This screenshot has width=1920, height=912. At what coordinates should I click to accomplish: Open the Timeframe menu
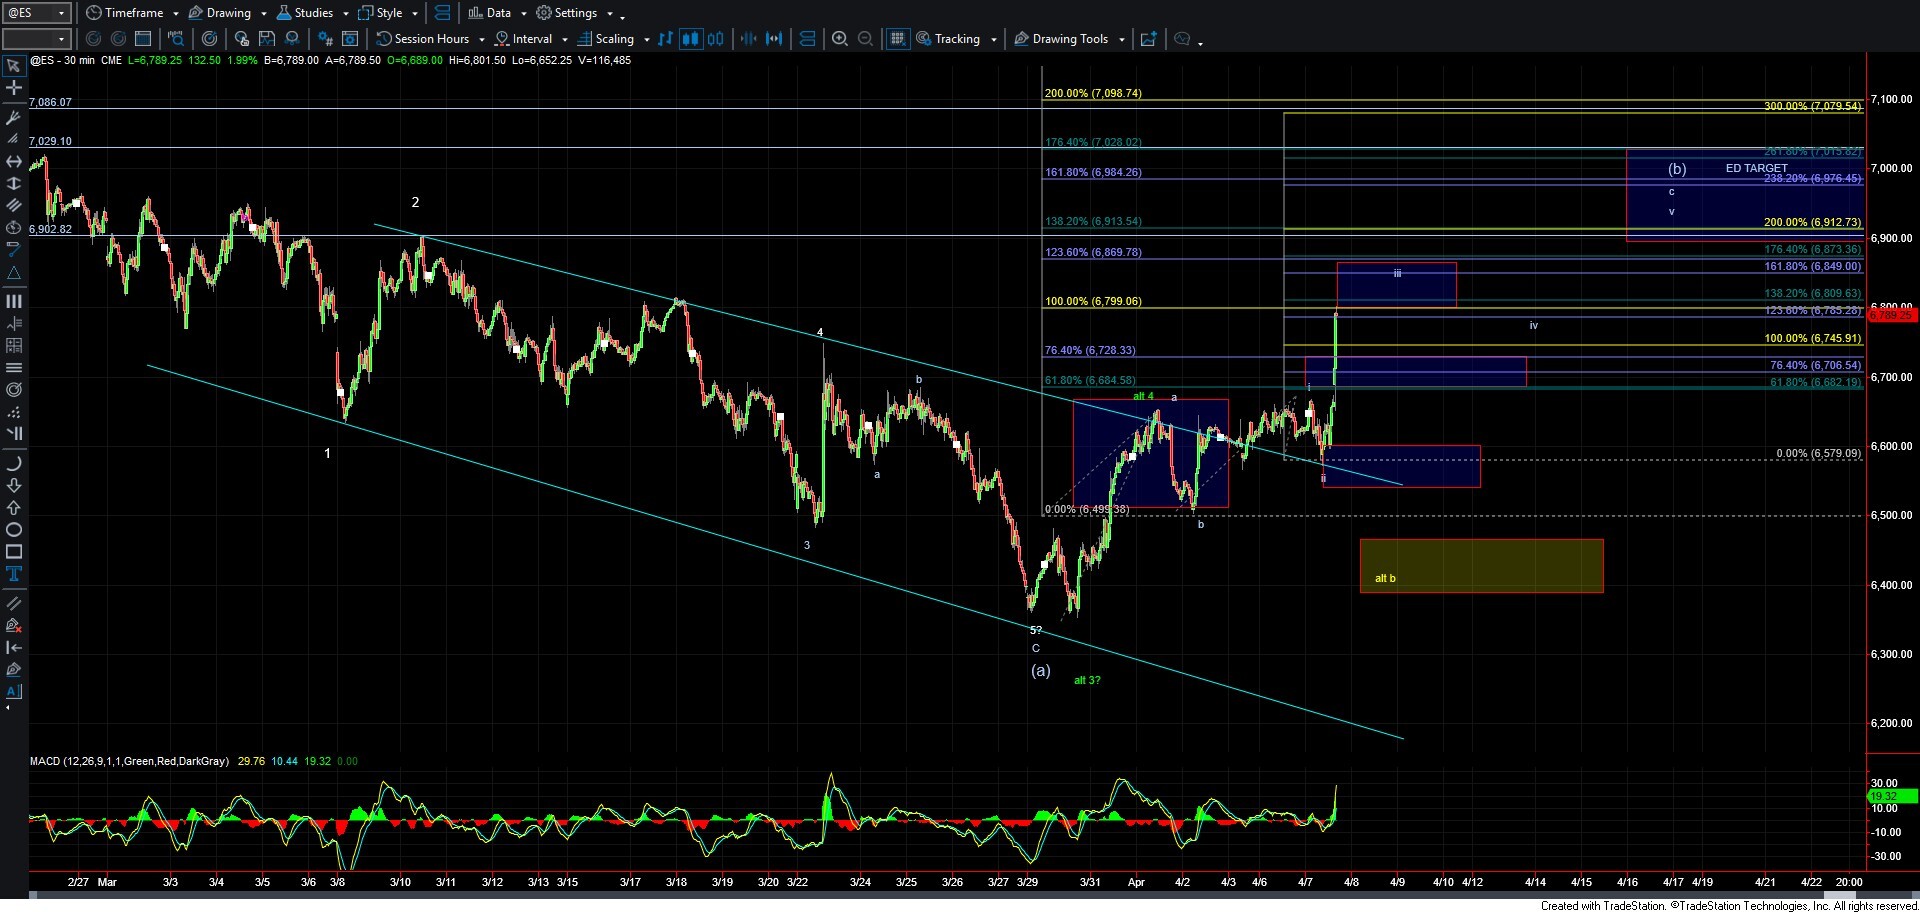click(x=133, y=13)
